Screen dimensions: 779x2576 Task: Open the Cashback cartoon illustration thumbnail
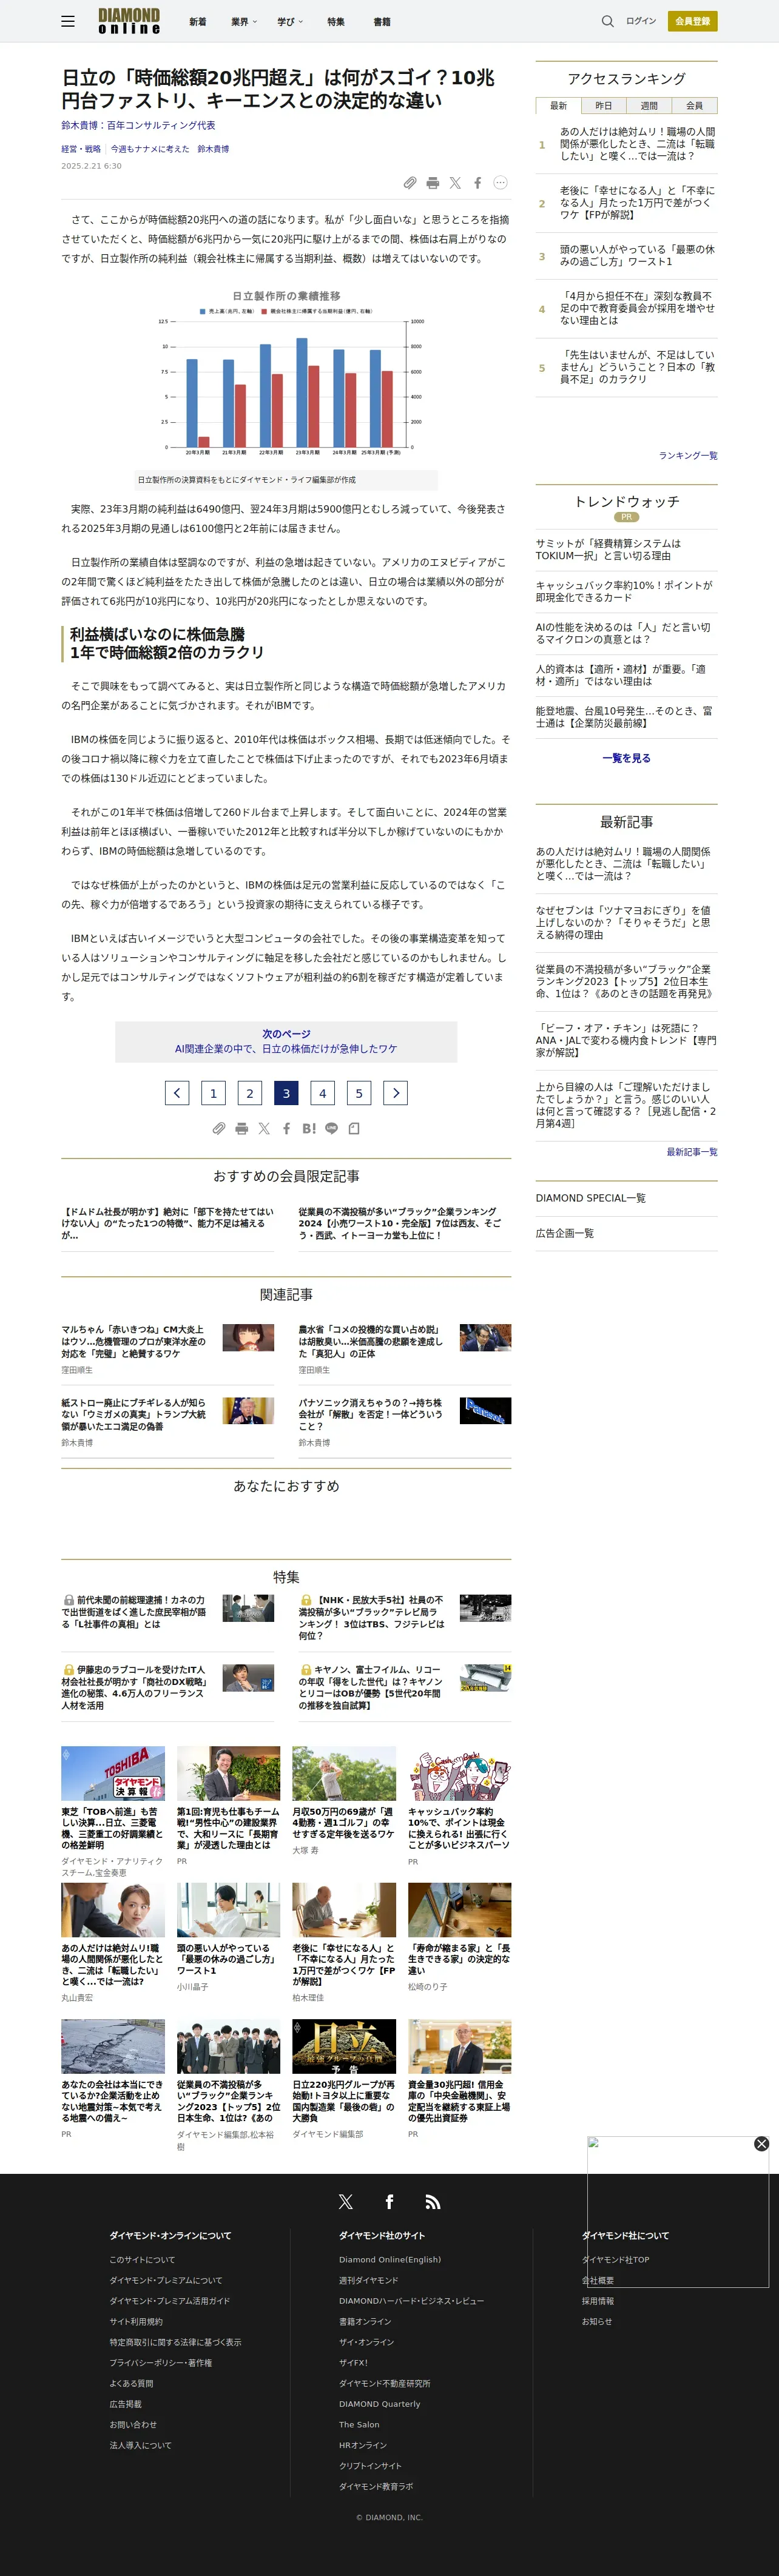(459, 1773)
